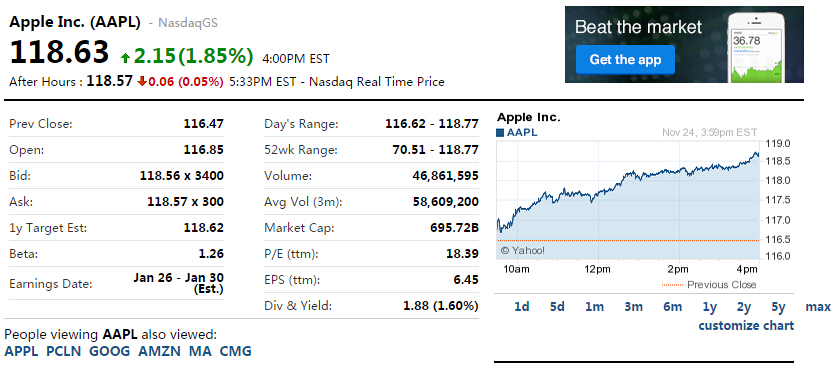
Task: Switch chart to 1m range
Action: pyautogui.click(x=594, y=307)
